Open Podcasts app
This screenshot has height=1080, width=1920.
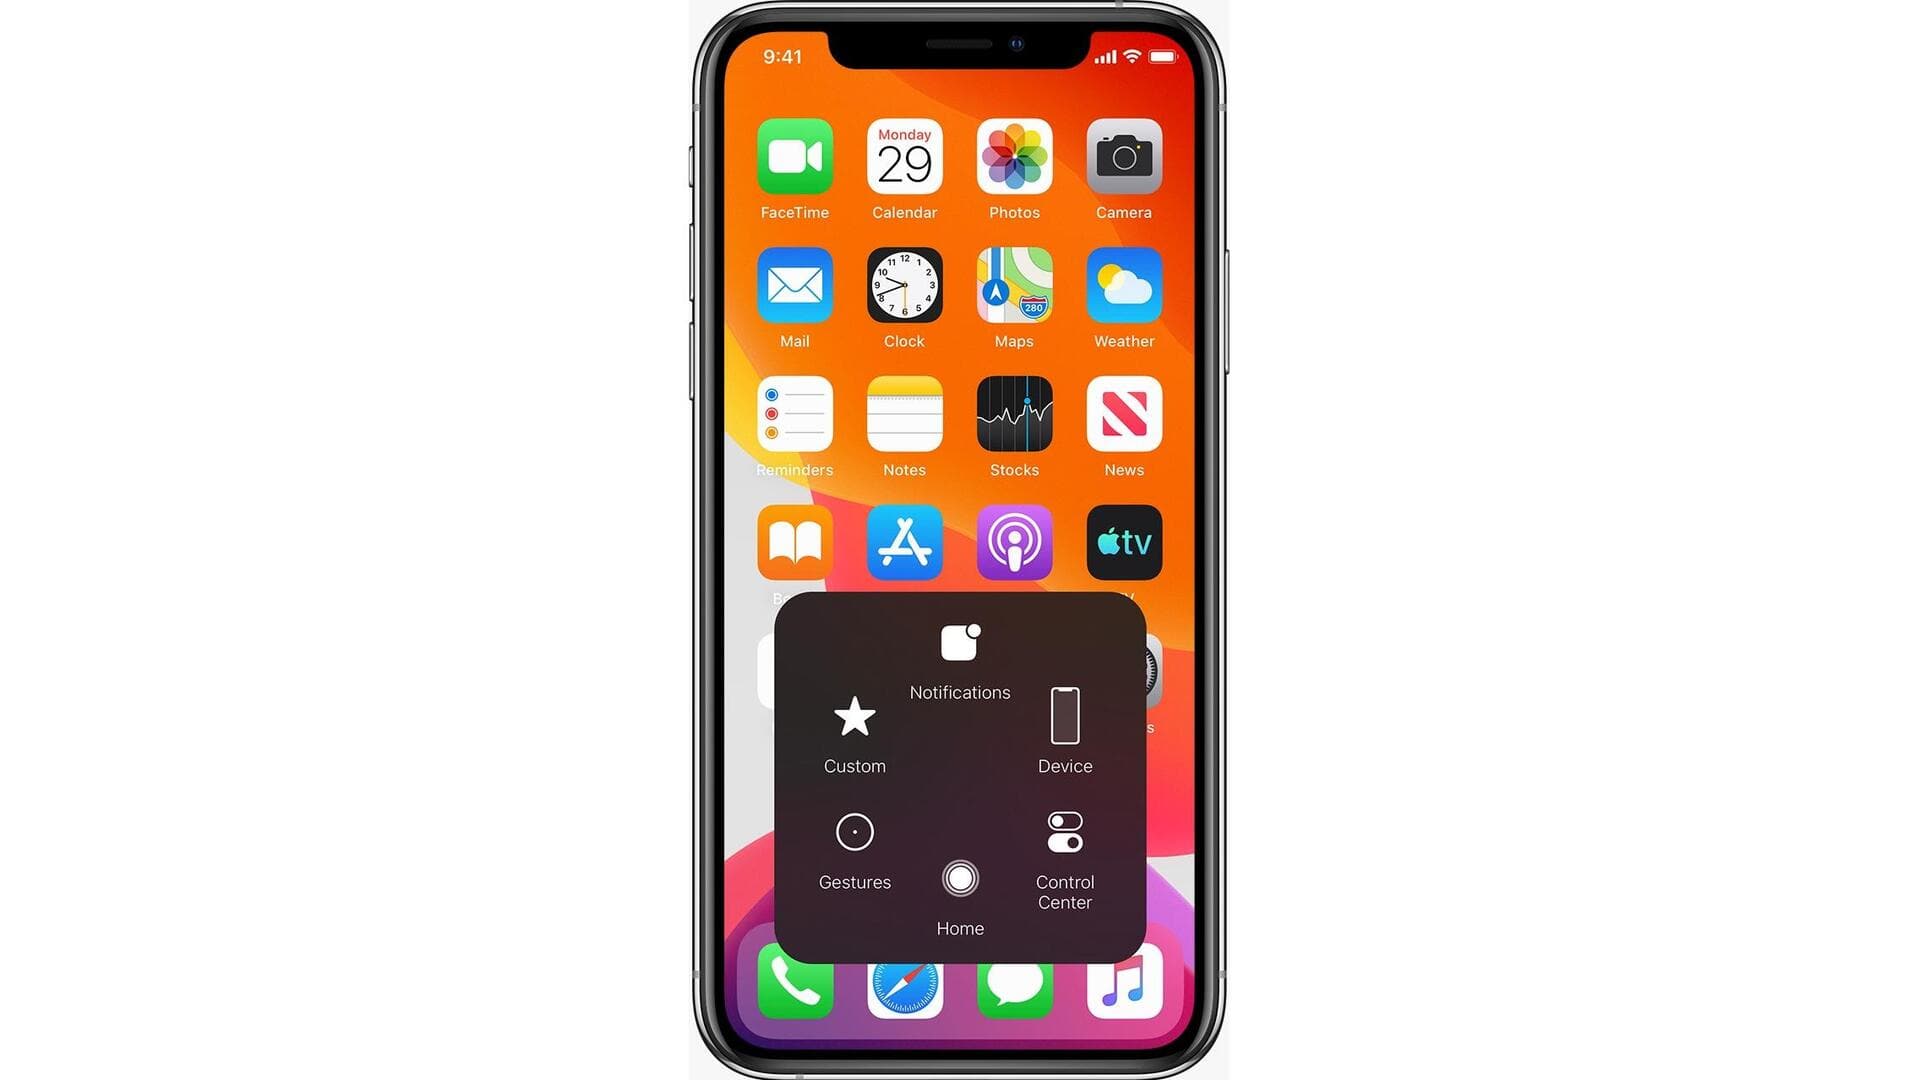coord(1013,542)
